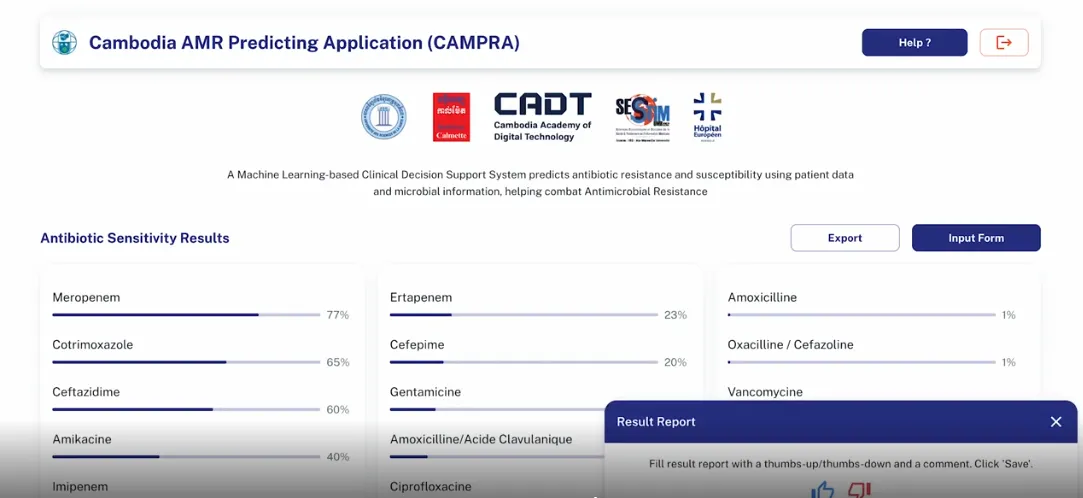The image size is (1083, 498).
Task: Click the round blue university seal logo
Action: [x=383, y=117]
